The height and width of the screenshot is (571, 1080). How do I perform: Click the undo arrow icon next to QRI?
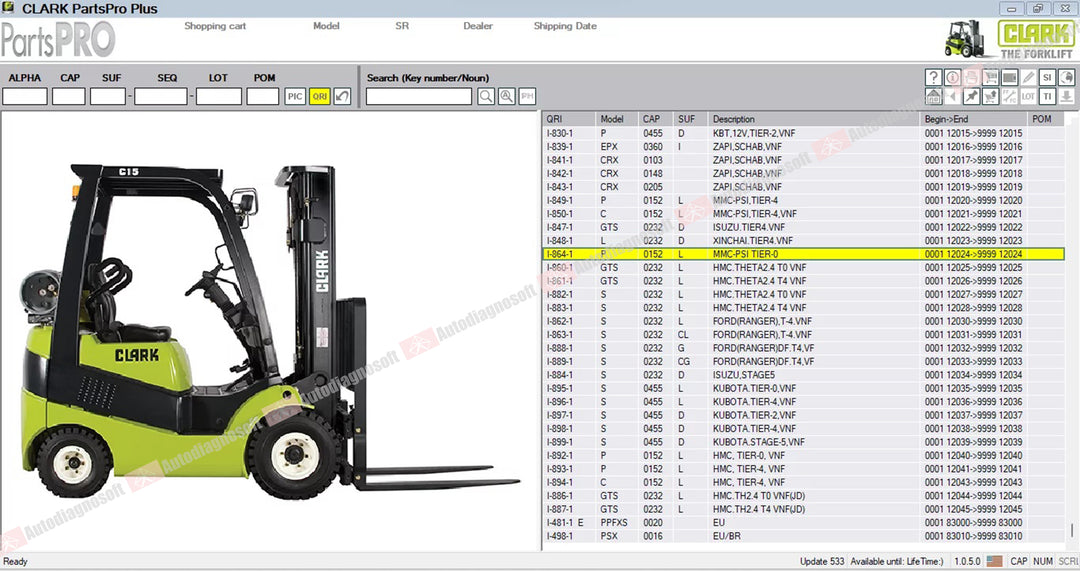pos(342,96)
